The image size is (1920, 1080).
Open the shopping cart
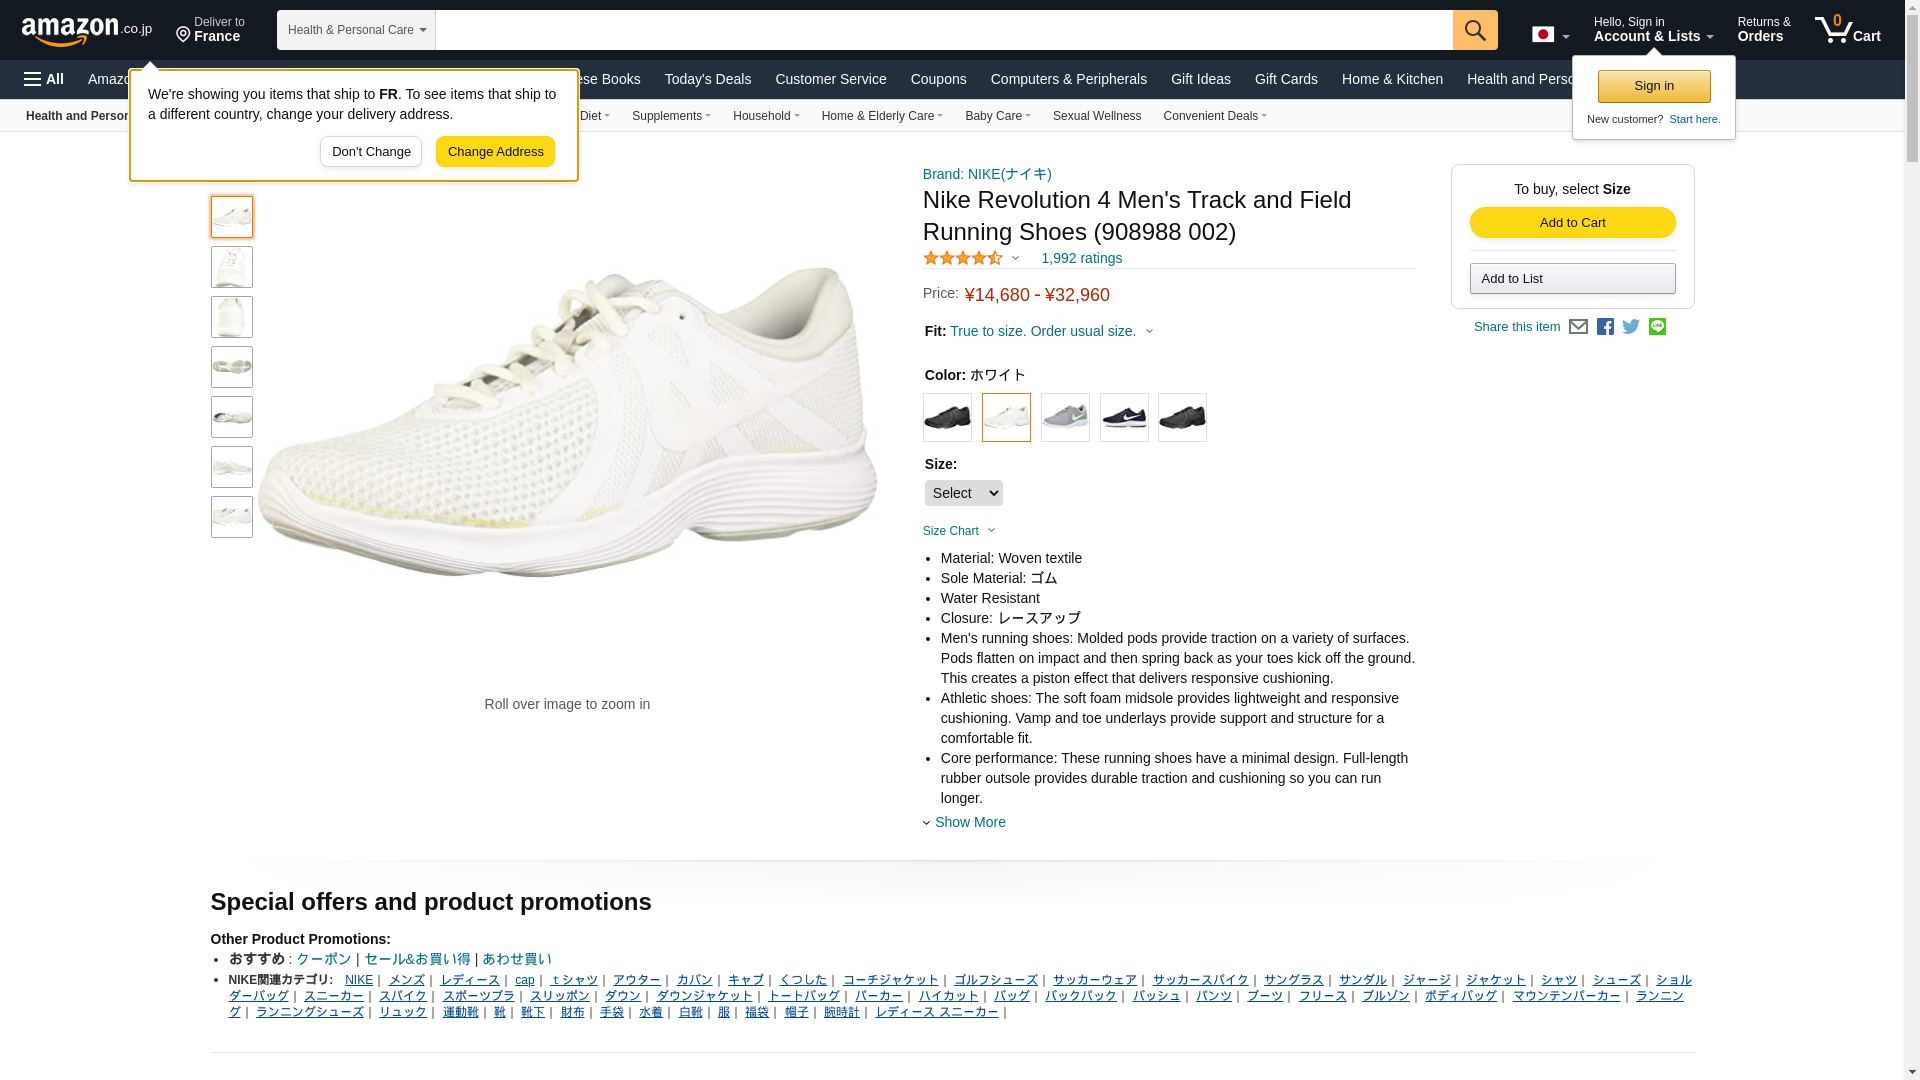coord(1848,30)
